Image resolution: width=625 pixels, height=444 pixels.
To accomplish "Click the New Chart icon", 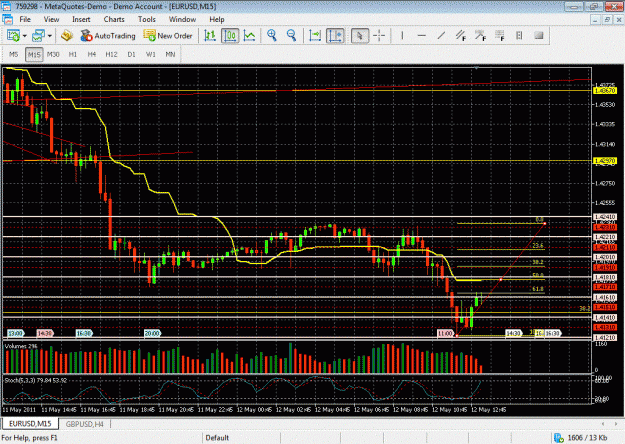I will click(x=13, y=36).
